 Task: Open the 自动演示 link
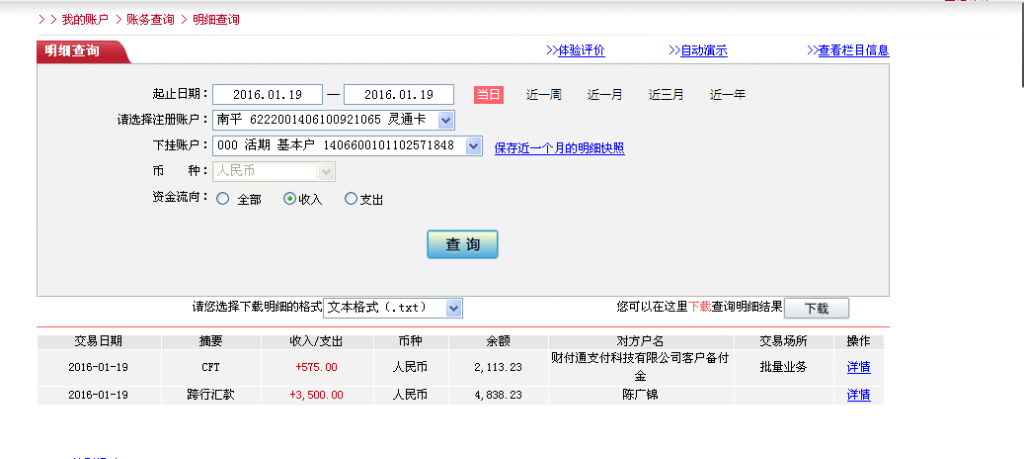pyautogui.click(x=697, y=51)
